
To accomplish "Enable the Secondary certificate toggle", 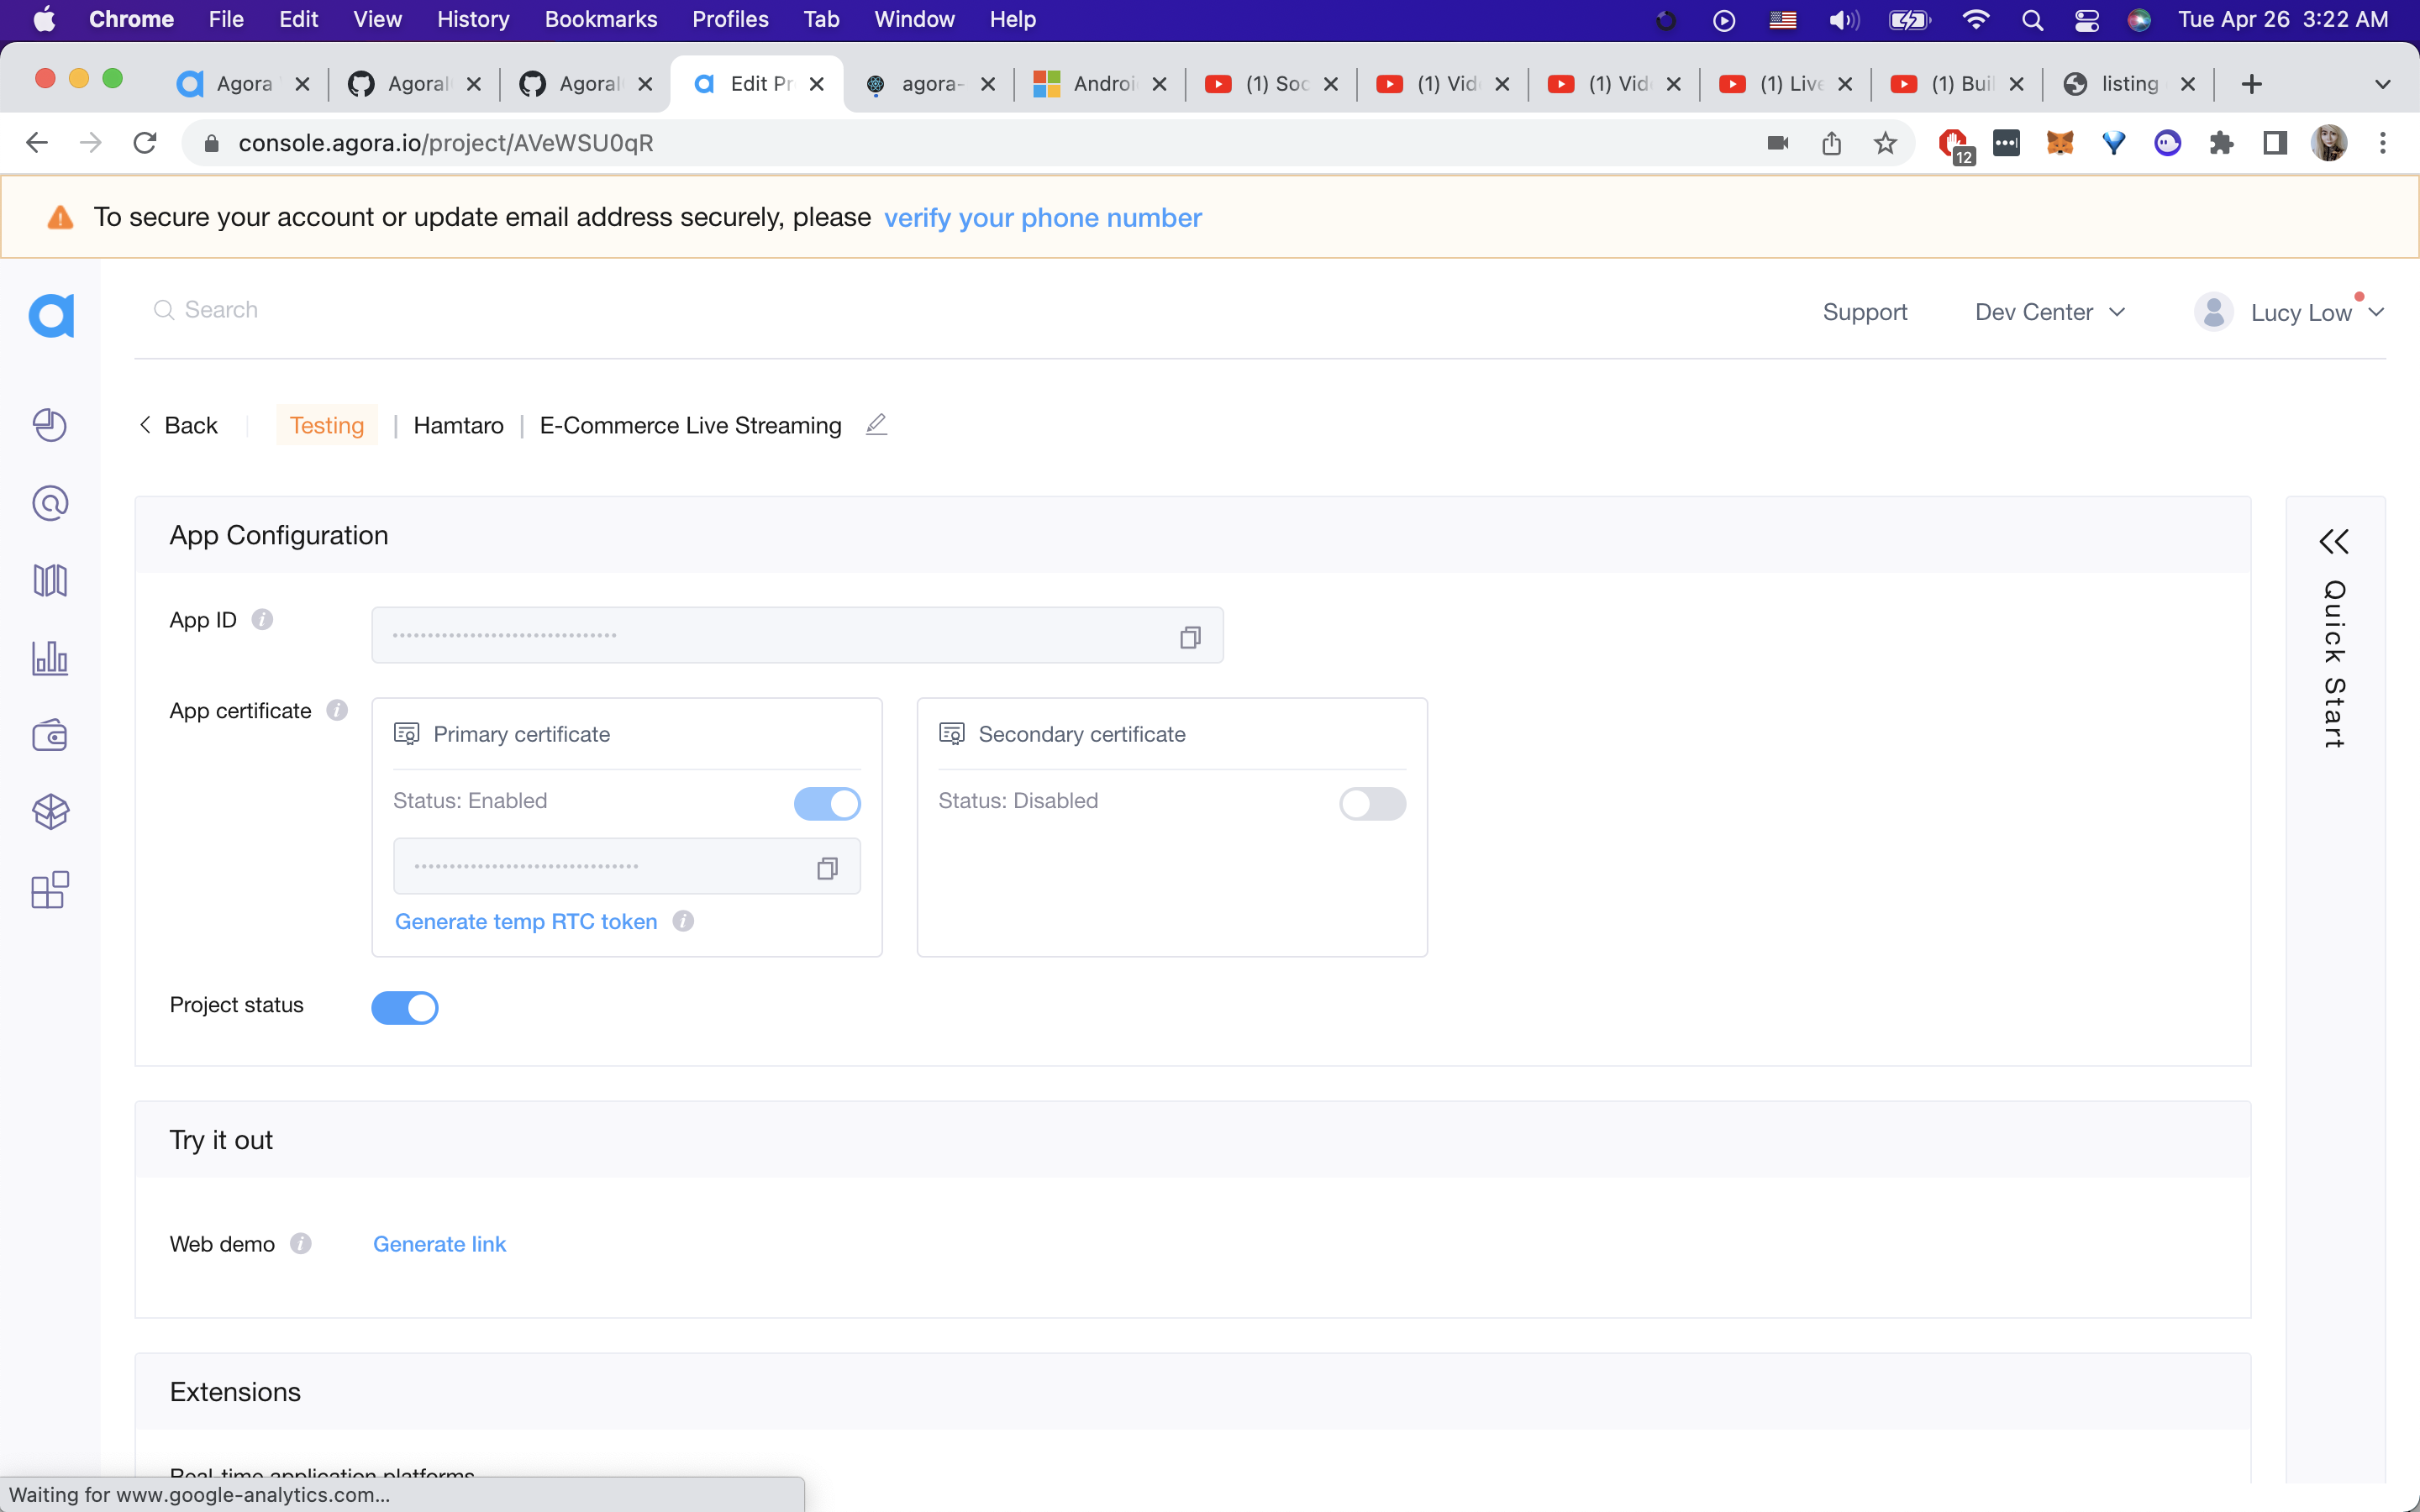I will click(1372, 803).
